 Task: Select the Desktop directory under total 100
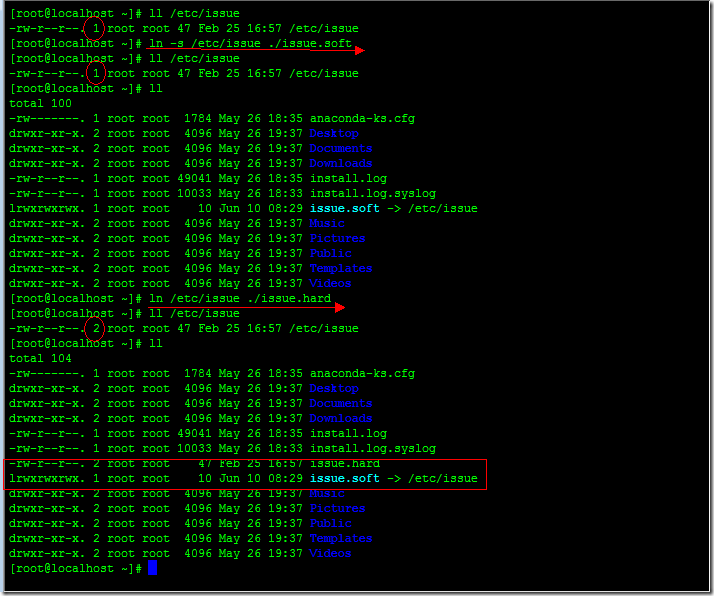point(334,134)
